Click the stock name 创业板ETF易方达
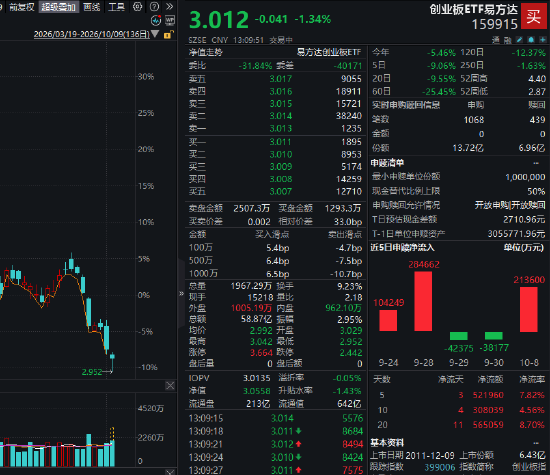This screenshot has height=475, width=550. click(x=474, y=9)
